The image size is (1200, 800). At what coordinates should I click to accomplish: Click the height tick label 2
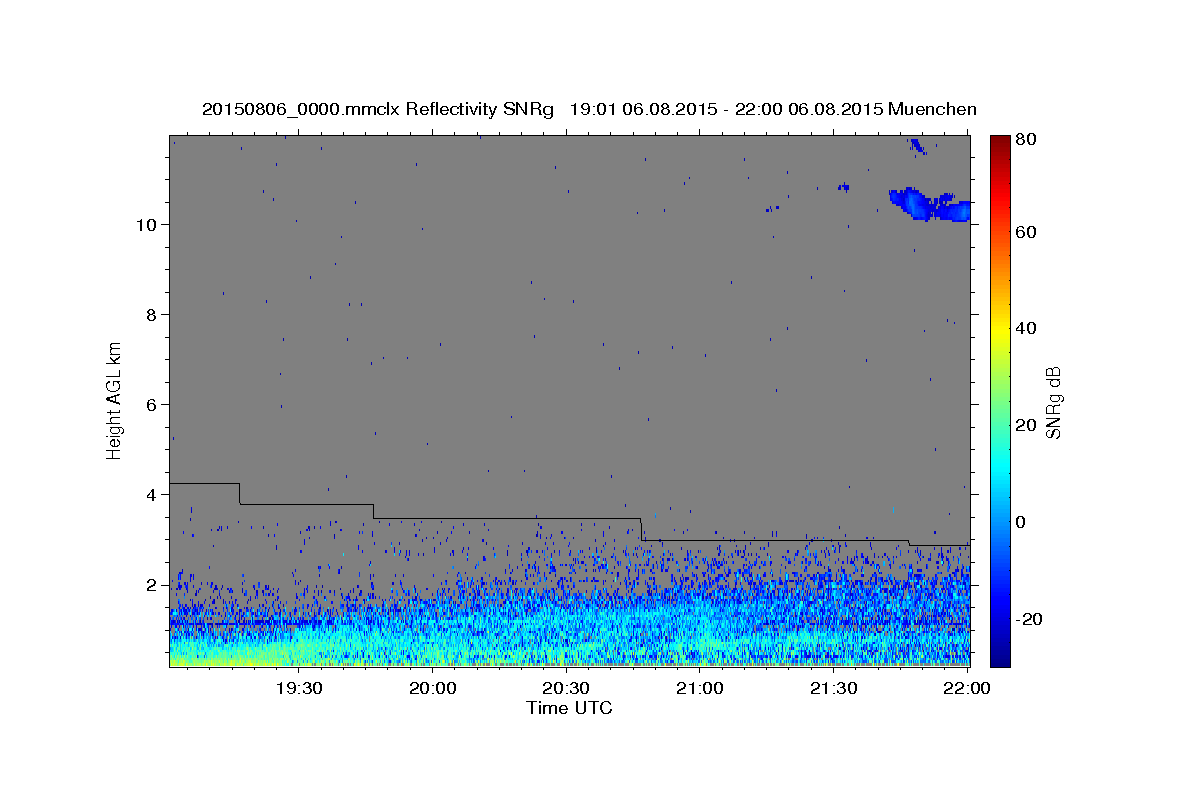(153, 584)
